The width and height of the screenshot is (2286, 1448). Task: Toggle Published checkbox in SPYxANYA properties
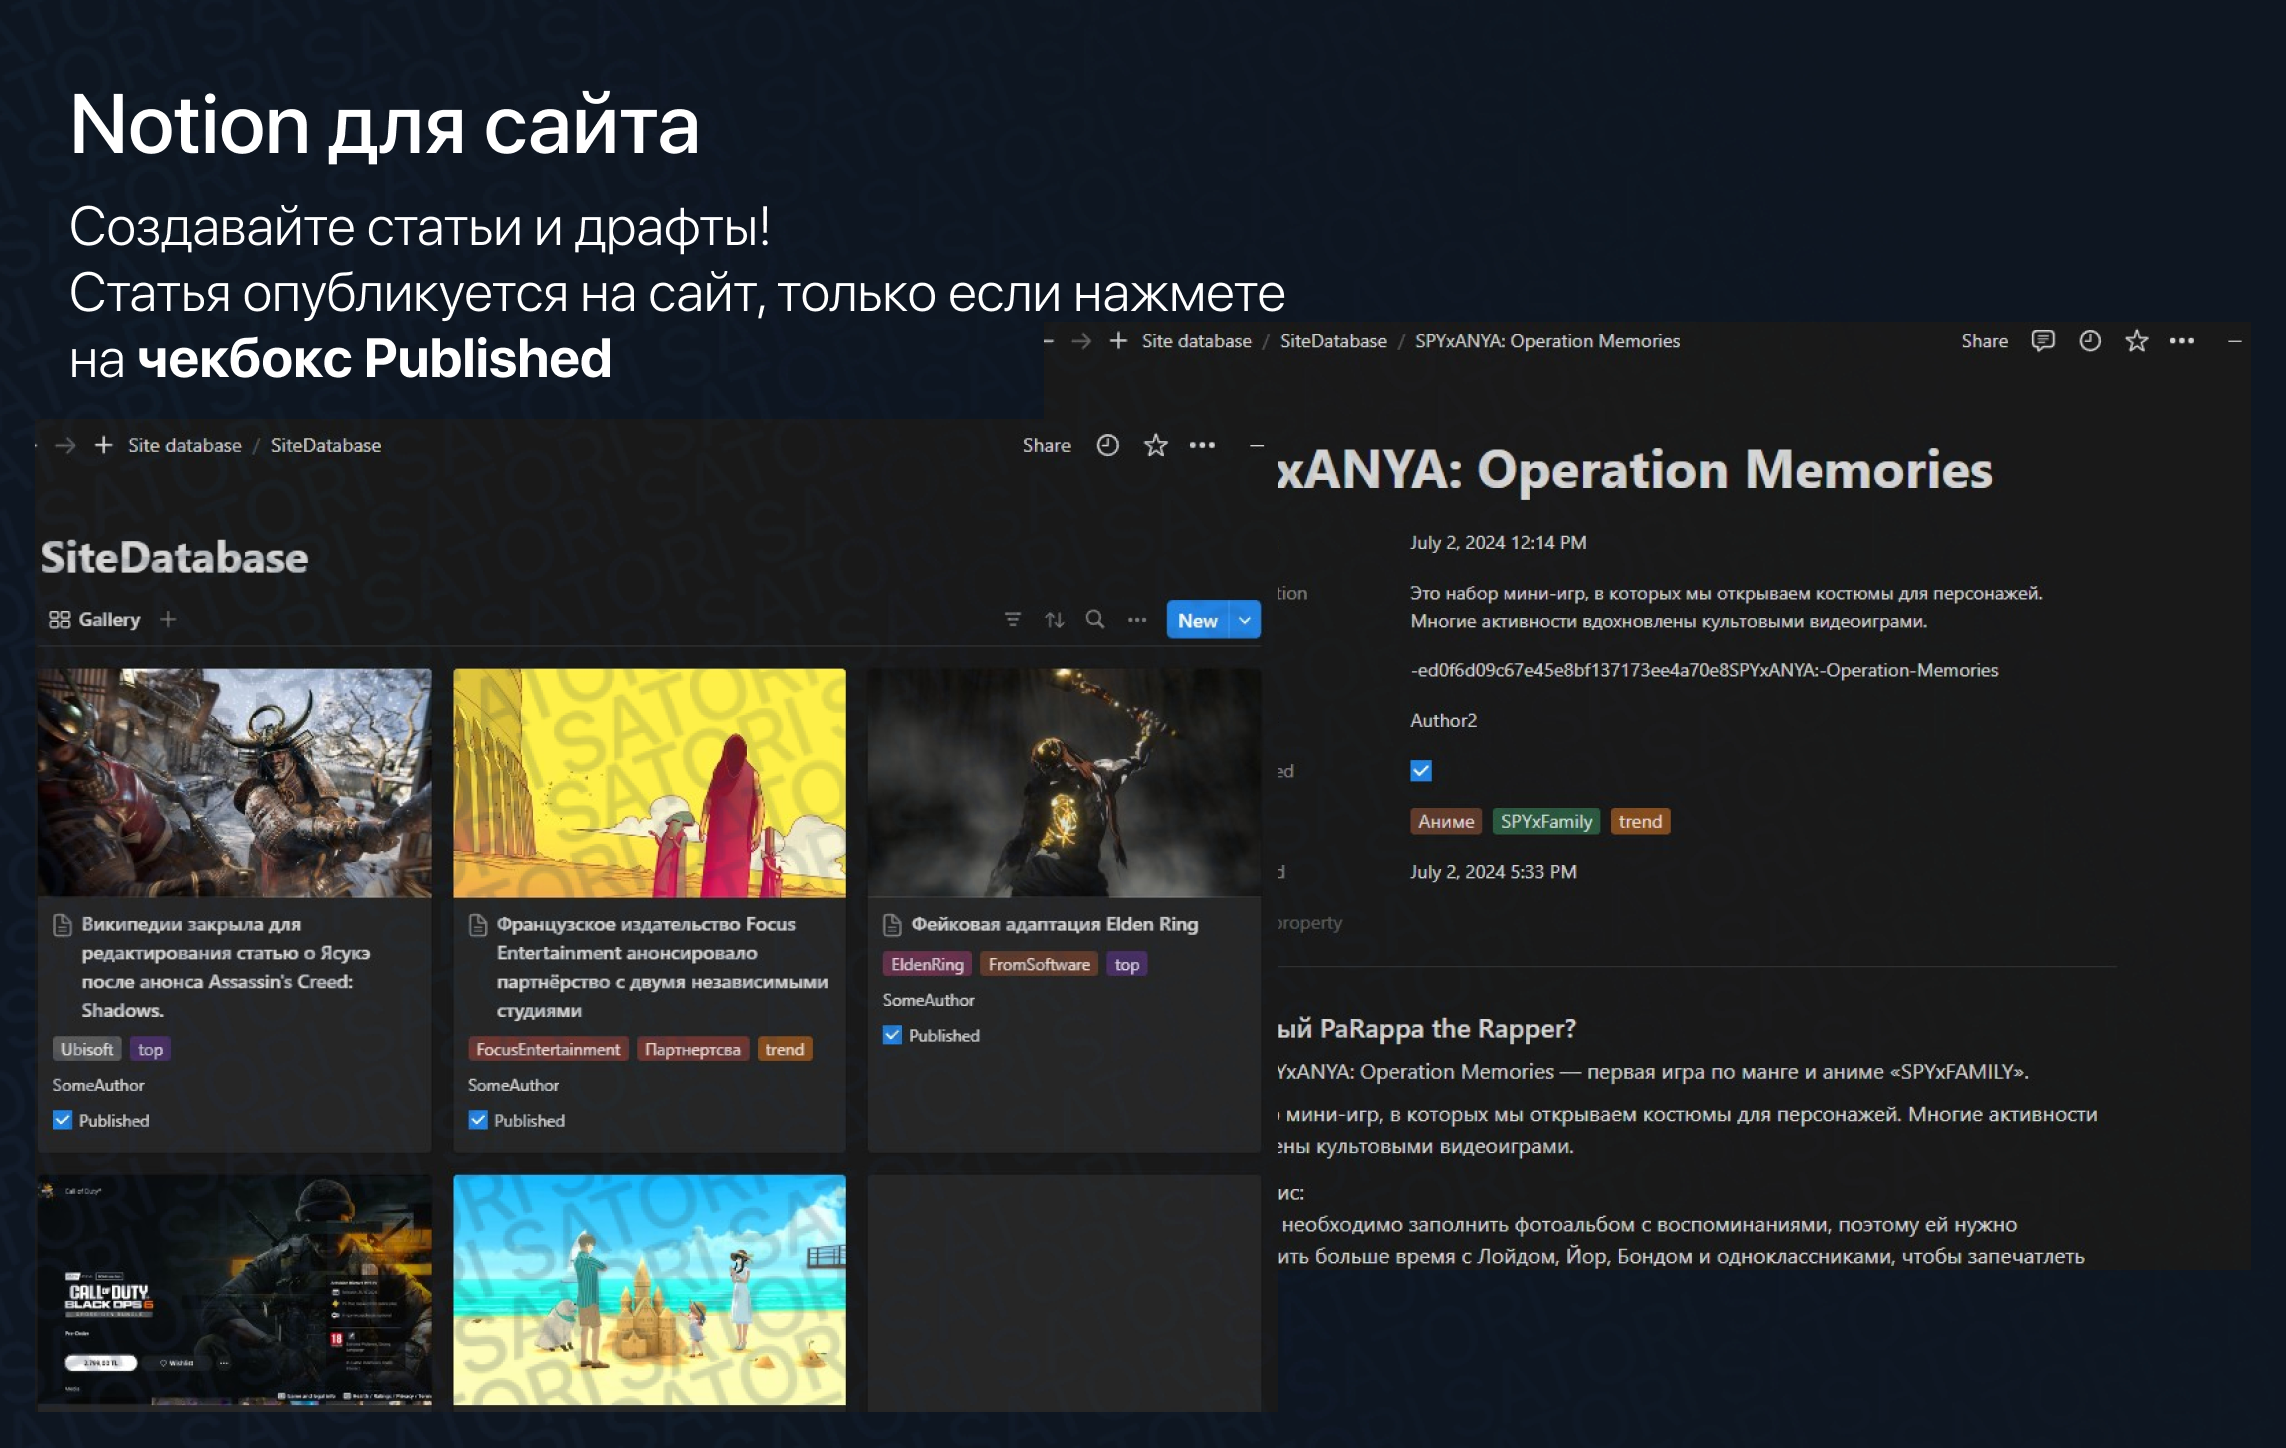[x=1420, y=771]
